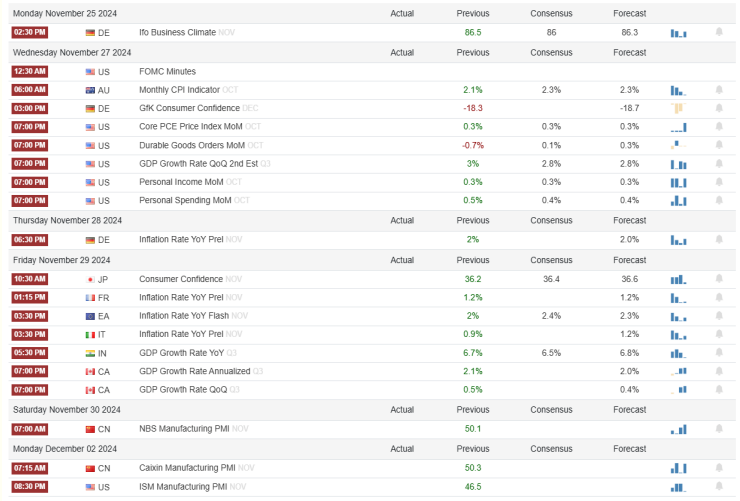This screenshot has width=740, height=501.
Task: Click the GfK Consumer Confidence chart icon
Action: [x=679, y=108]
